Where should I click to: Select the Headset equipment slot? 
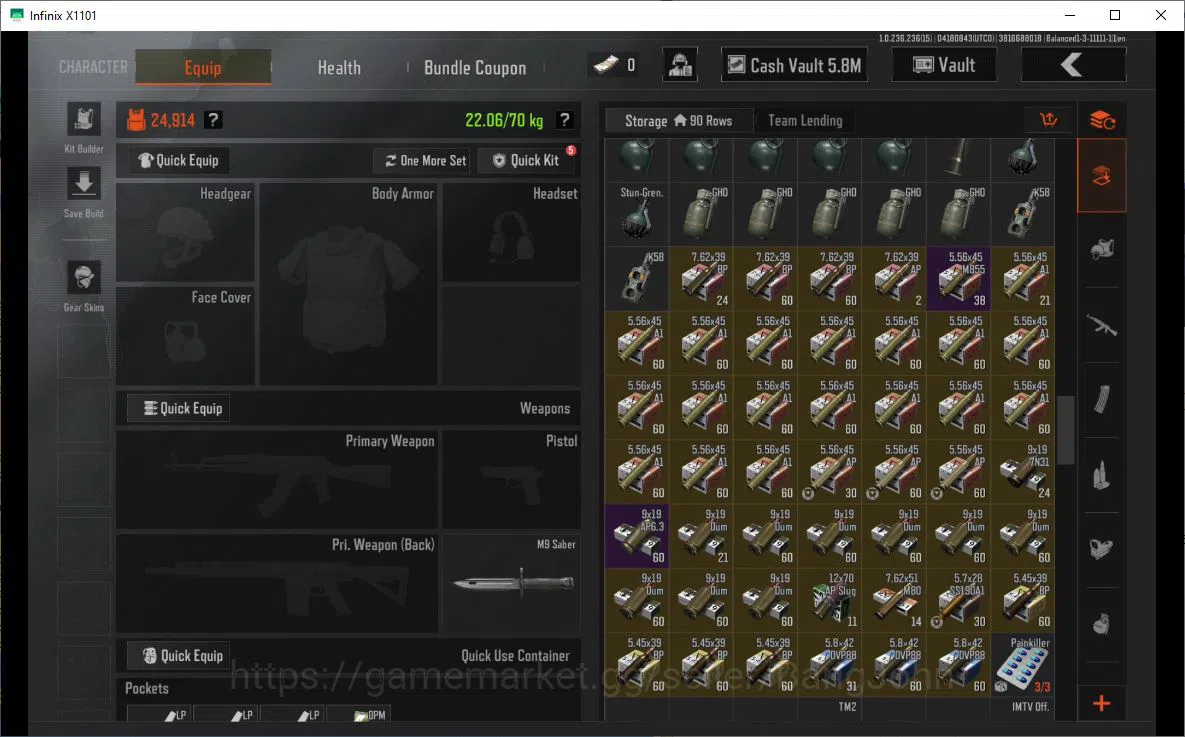pyautogui.click(x=512, y=233)
